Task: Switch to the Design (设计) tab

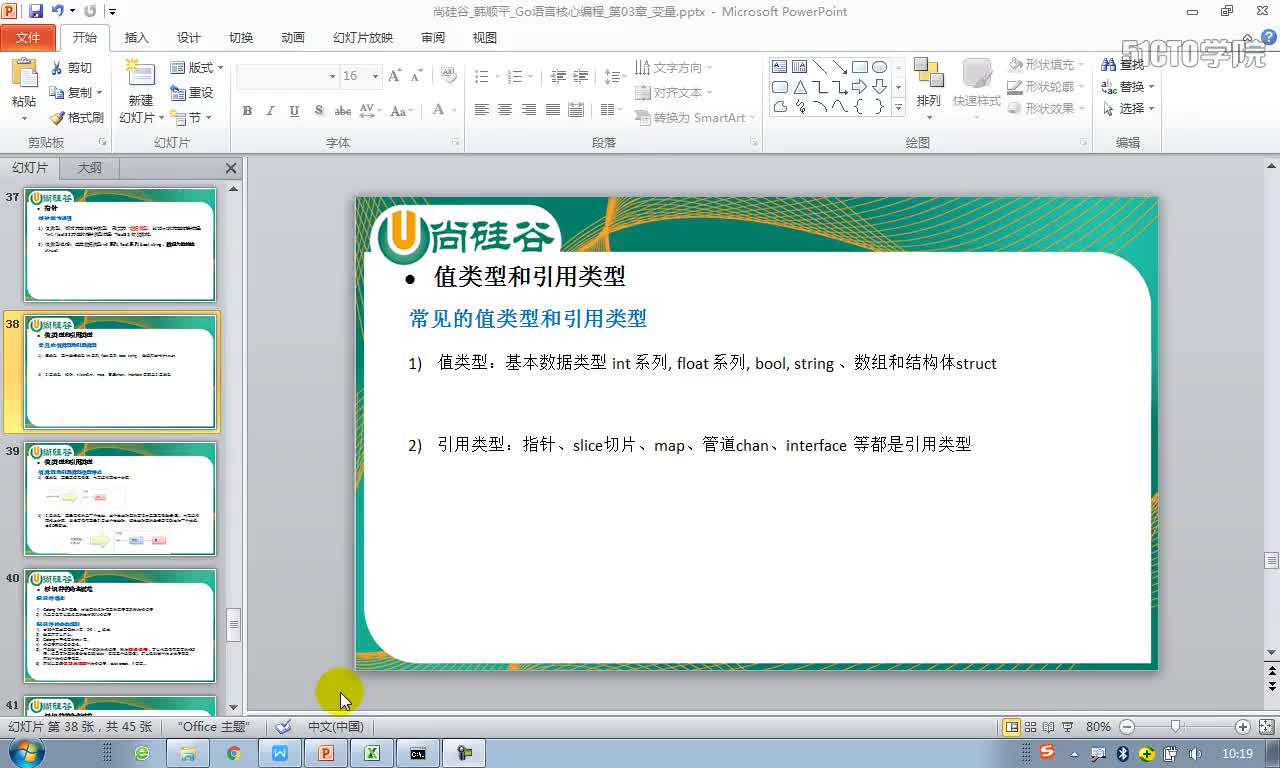Action: (x=189, y=38)
